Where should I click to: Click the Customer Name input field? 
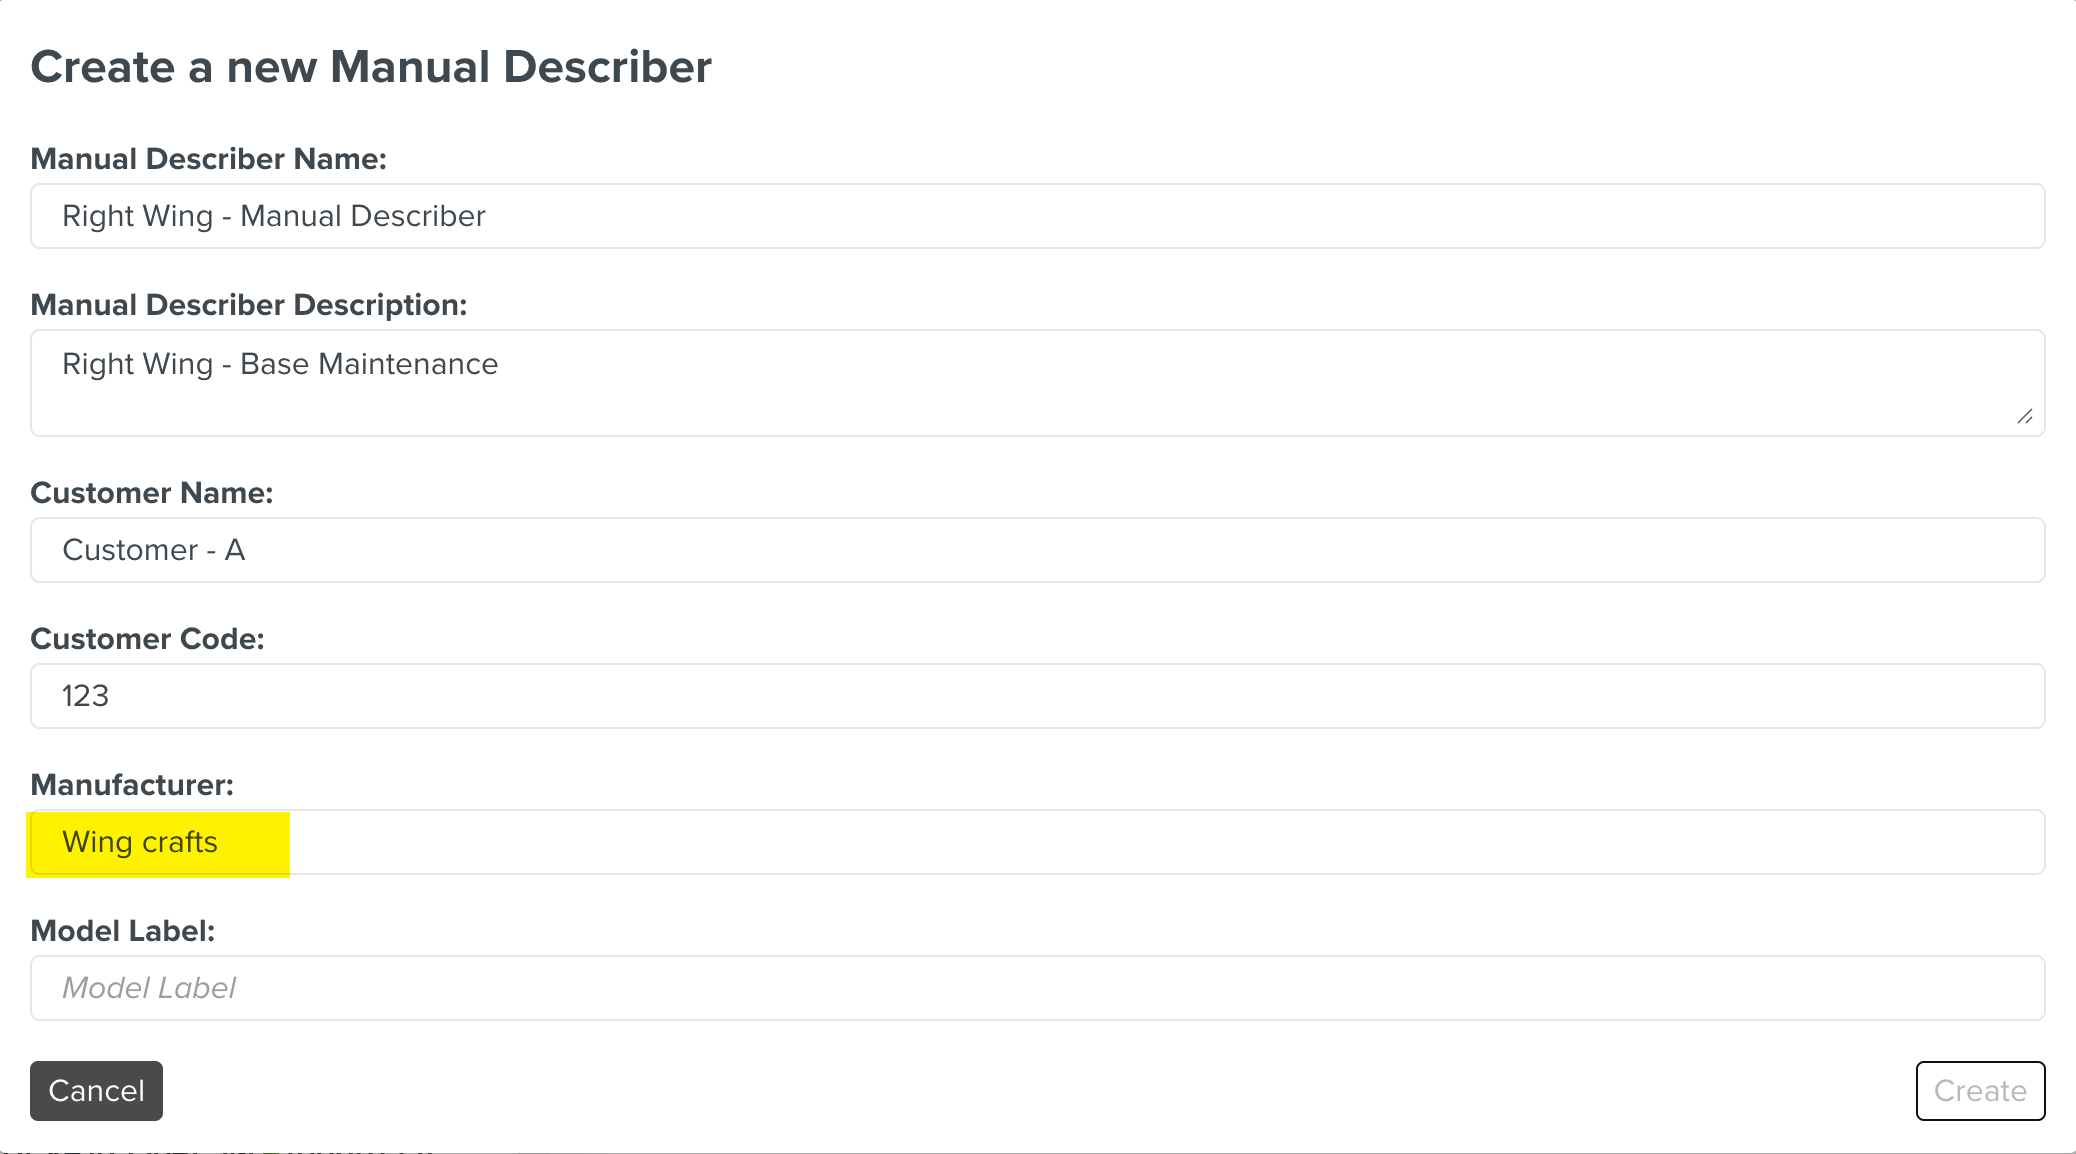(x=1037, y=550)
